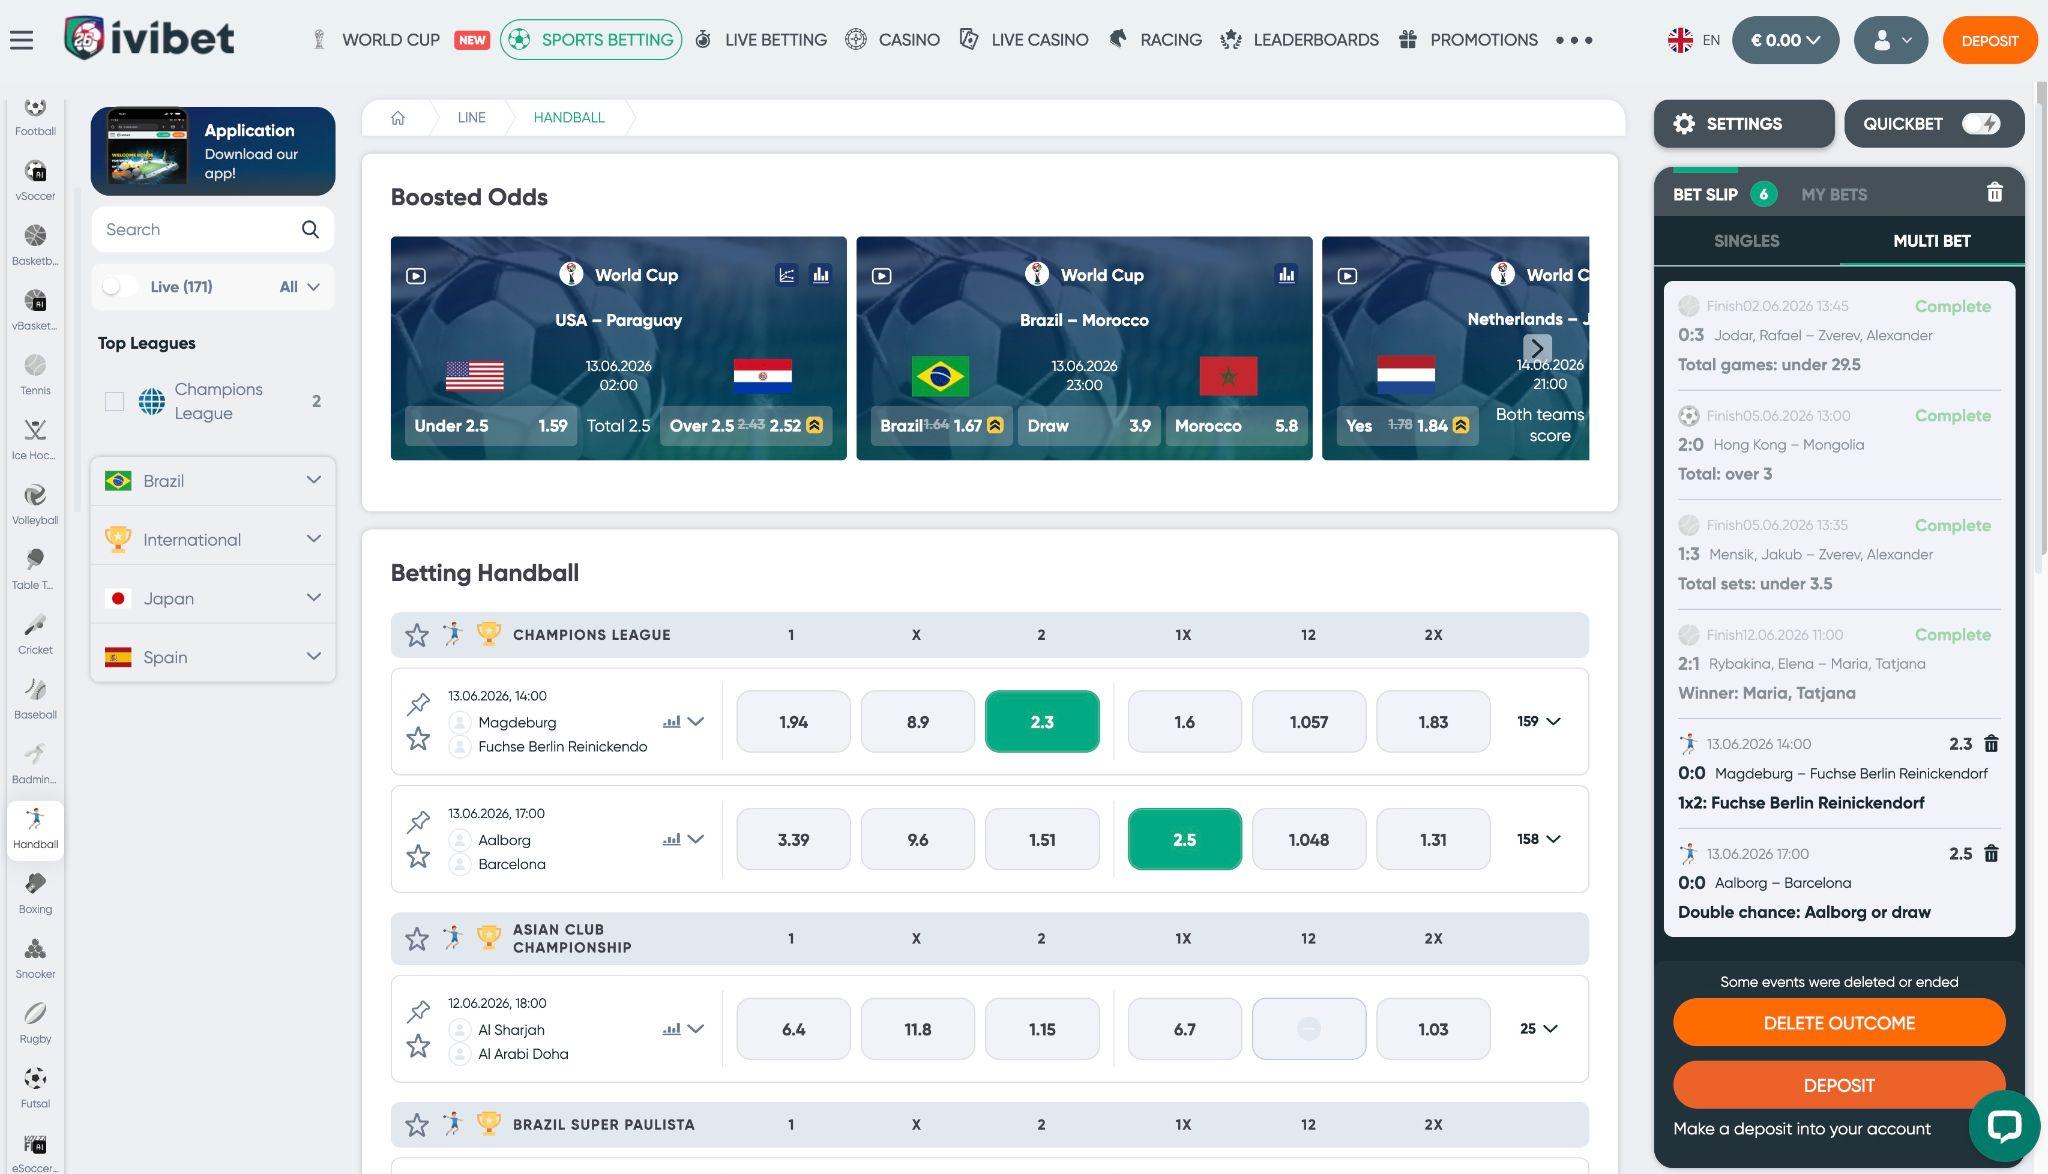Expand the Brazil leagues list
The image size is (2048, 1174).
213,481
